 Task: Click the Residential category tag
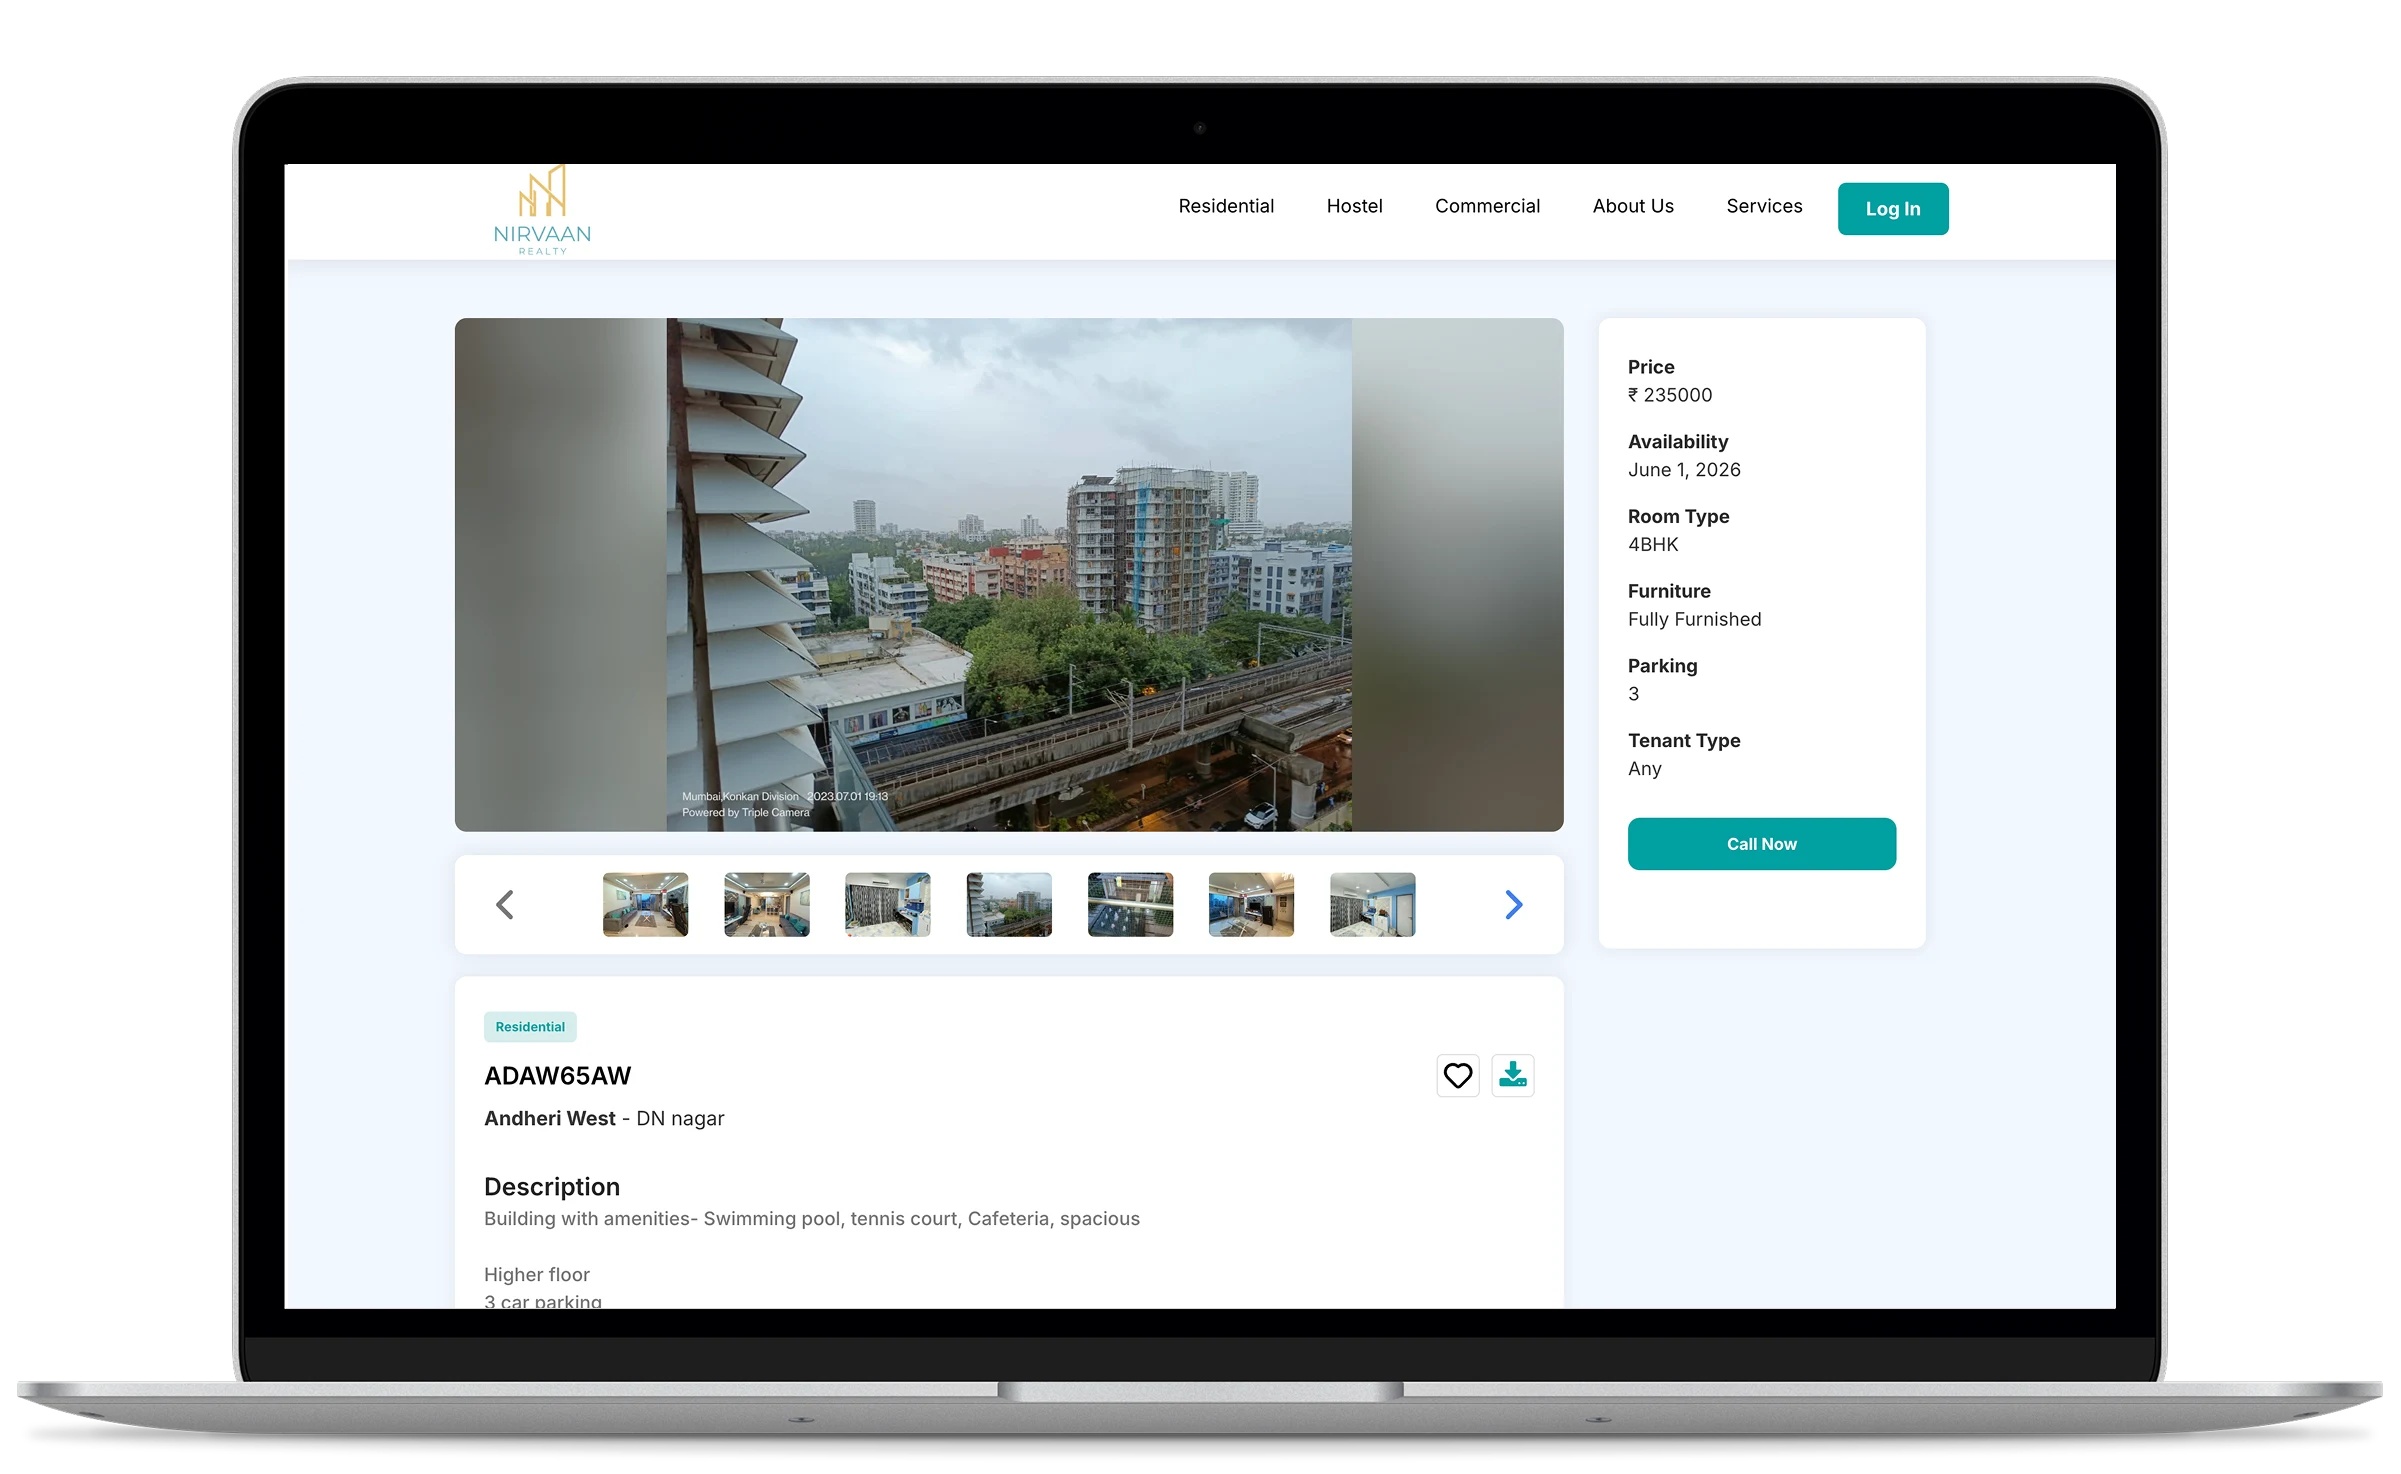(530, 1027)
